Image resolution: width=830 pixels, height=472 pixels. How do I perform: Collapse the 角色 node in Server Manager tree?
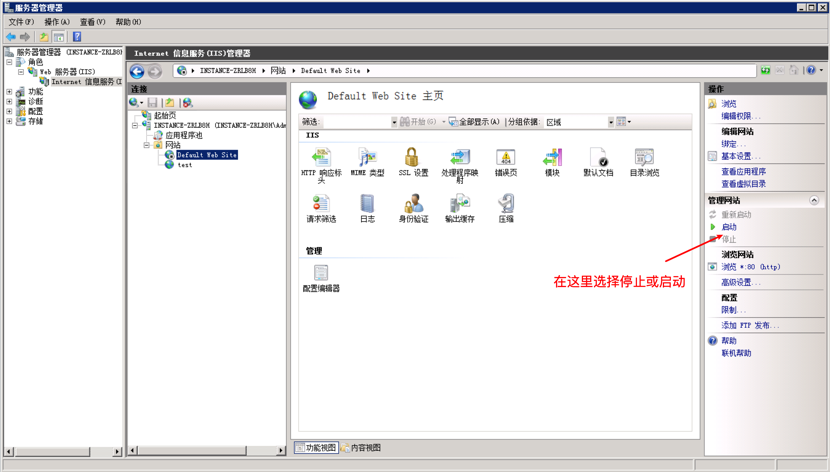pyautogui.click(x=9, y=62)
